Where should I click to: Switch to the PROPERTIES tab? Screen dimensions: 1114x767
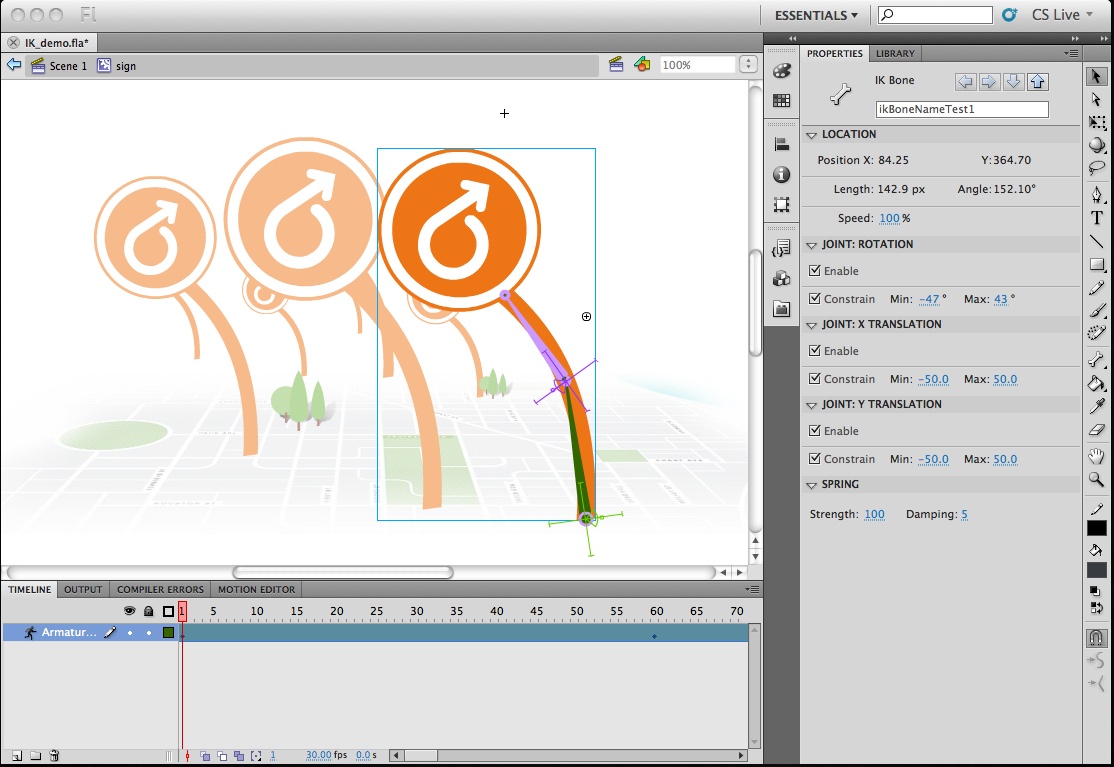click(835, 53)
